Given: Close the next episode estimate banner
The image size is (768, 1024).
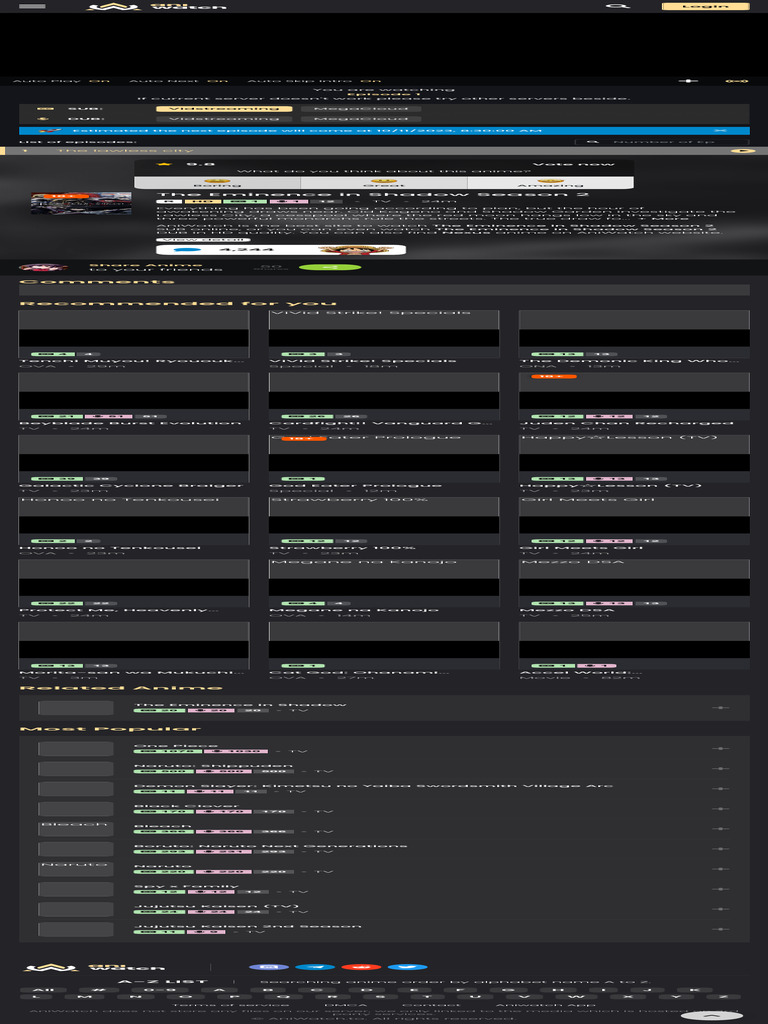Looking at the screenshot, I should click(x=720, y=130).
